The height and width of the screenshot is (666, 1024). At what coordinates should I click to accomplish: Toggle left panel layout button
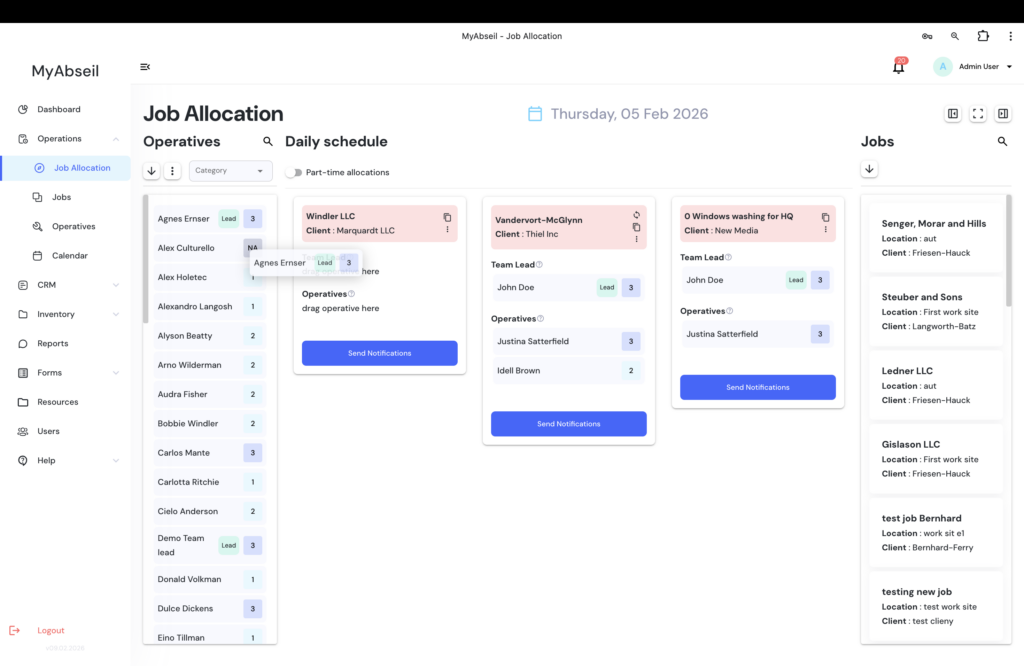point(953,114)
